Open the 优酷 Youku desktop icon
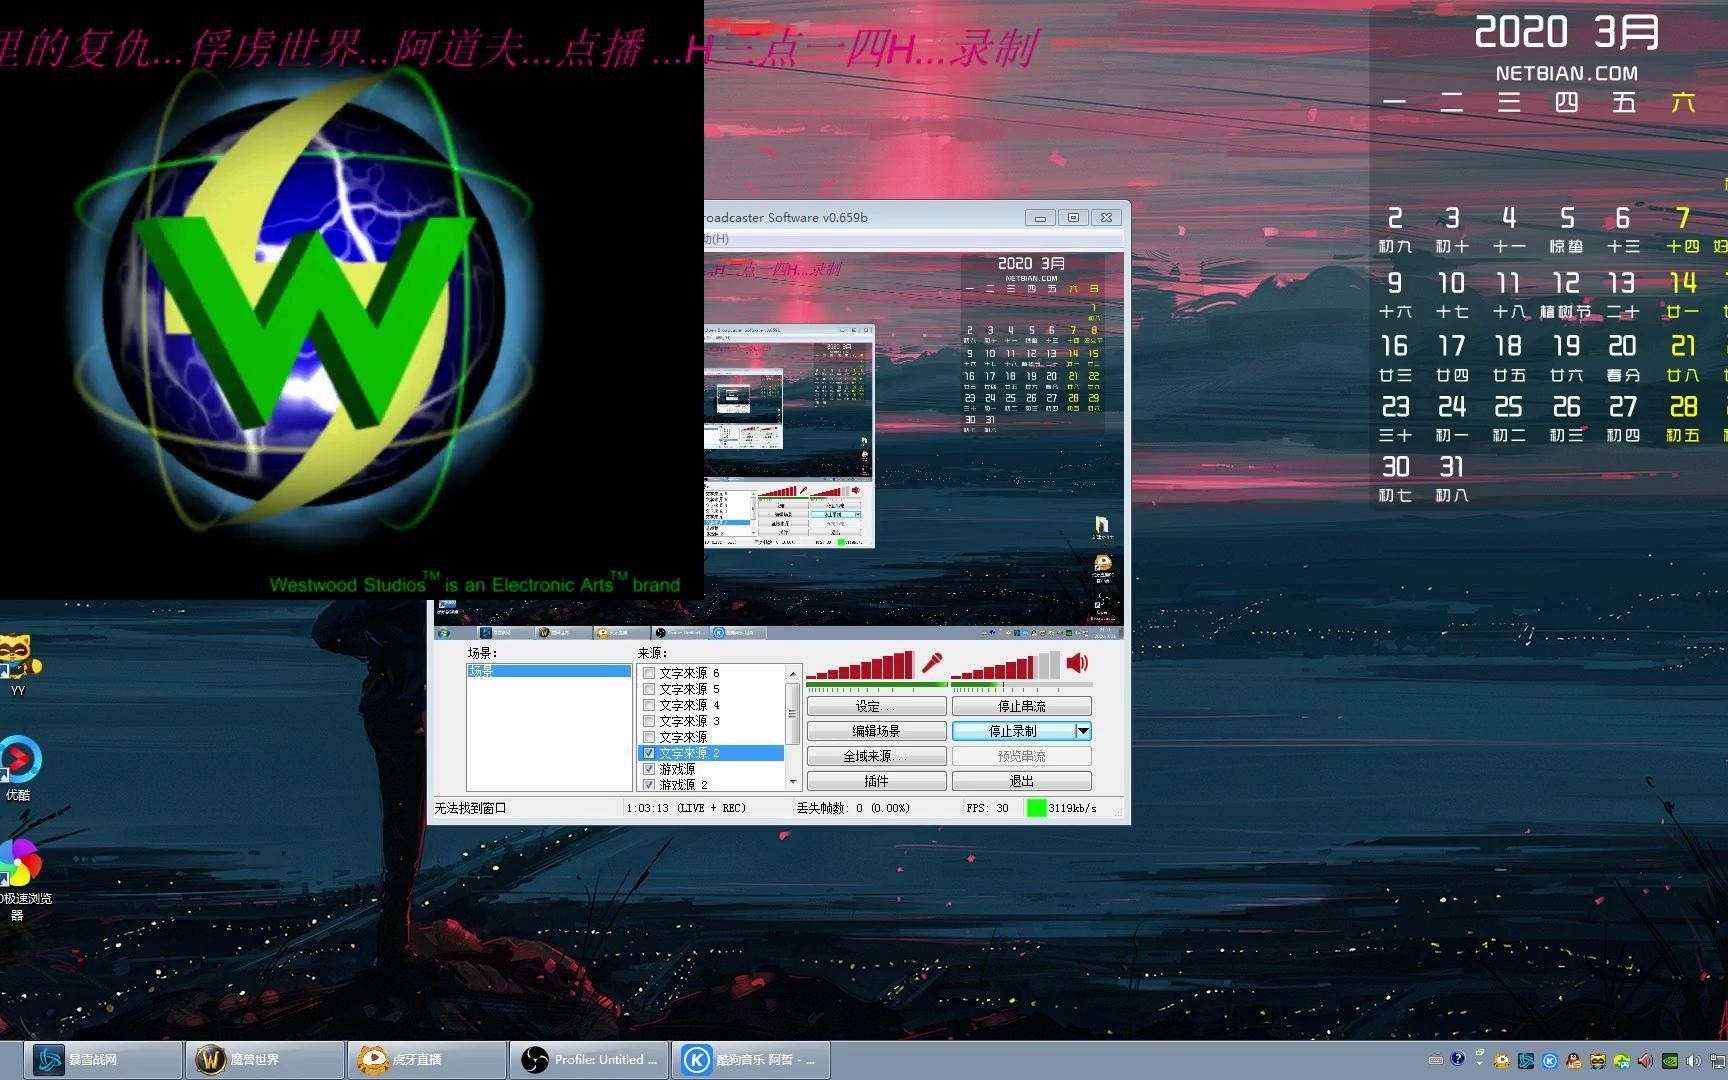Image resolution: width=1728 pixels, height=1080 pixels. pyautogui.click(x=18, y=768)
